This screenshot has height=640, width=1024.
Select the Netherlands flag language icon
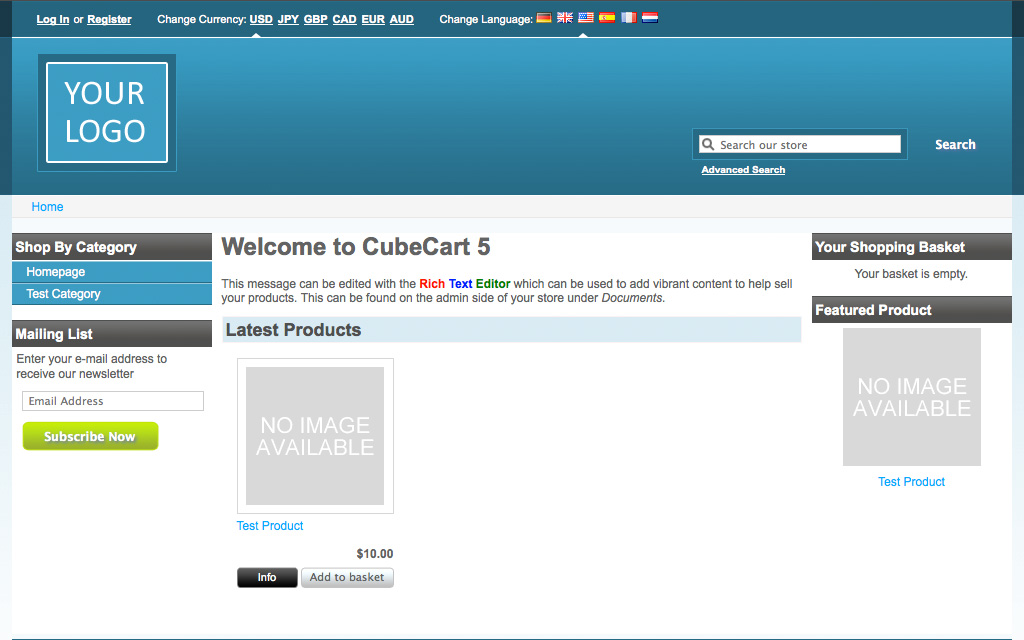pyautogui.click(x=650, y=18)
